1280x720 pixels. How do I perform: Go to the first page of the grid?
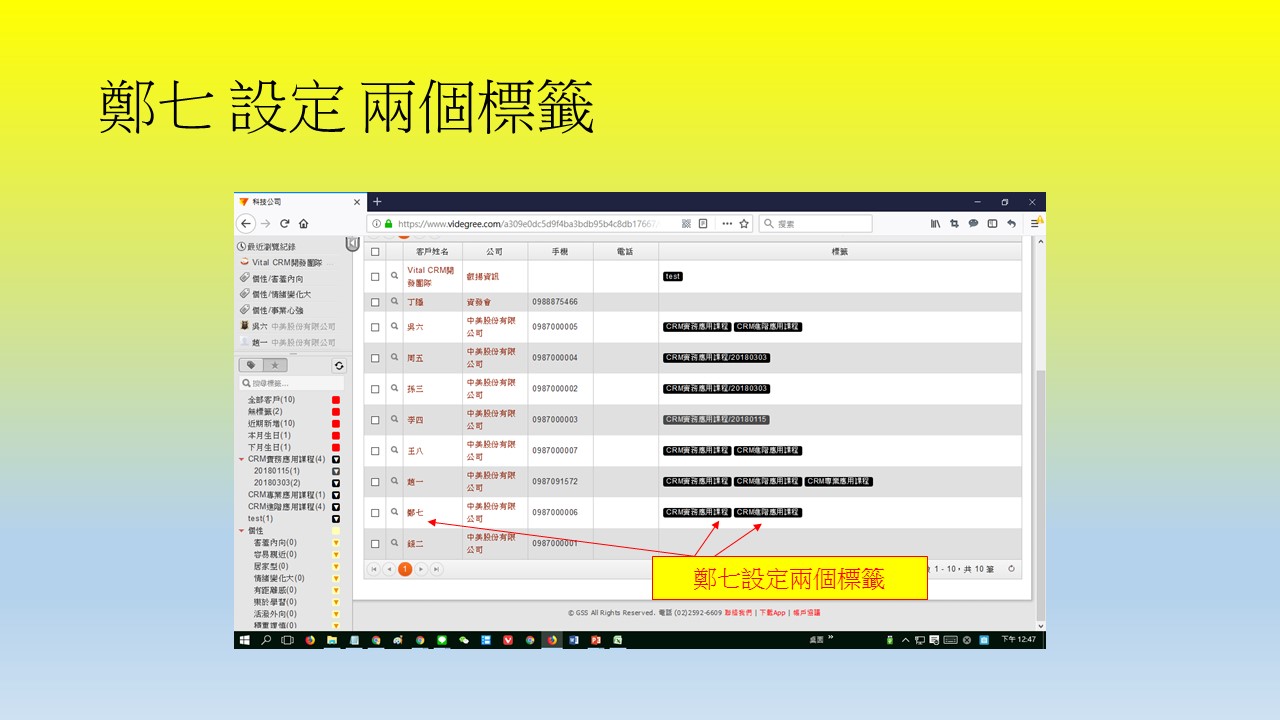coord(375,569)
